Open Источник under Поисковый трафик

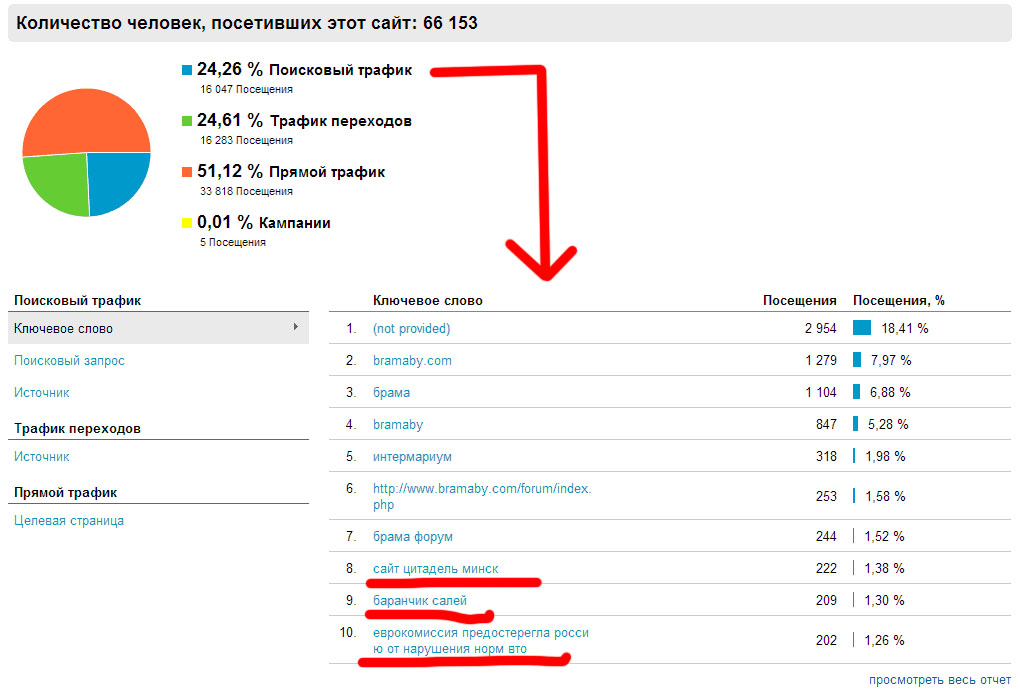(x=42, y=392)
